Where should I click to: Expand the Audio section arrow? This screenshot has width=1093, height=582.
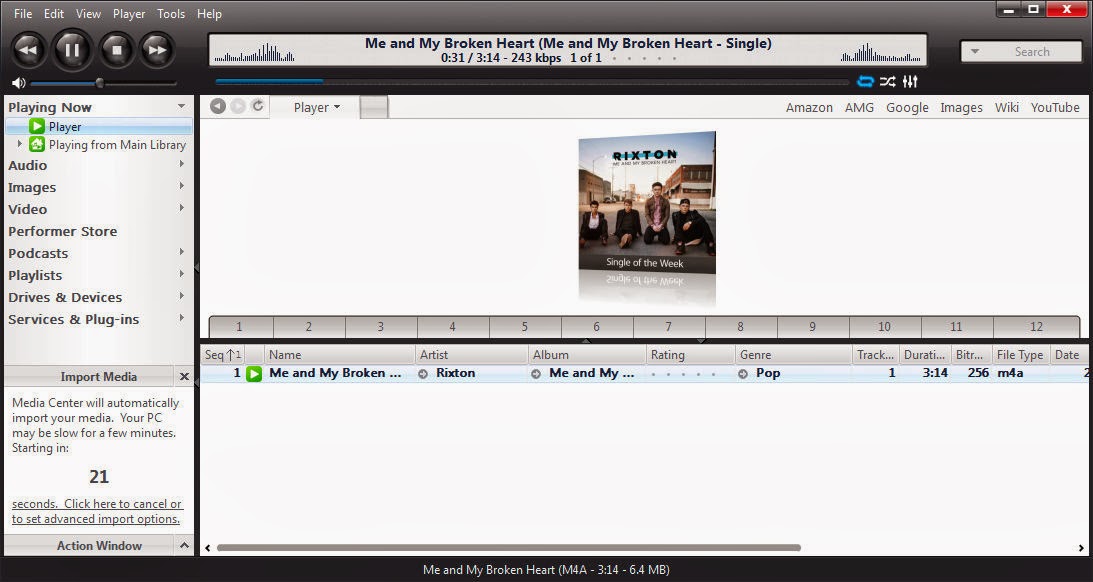point(181,164)
